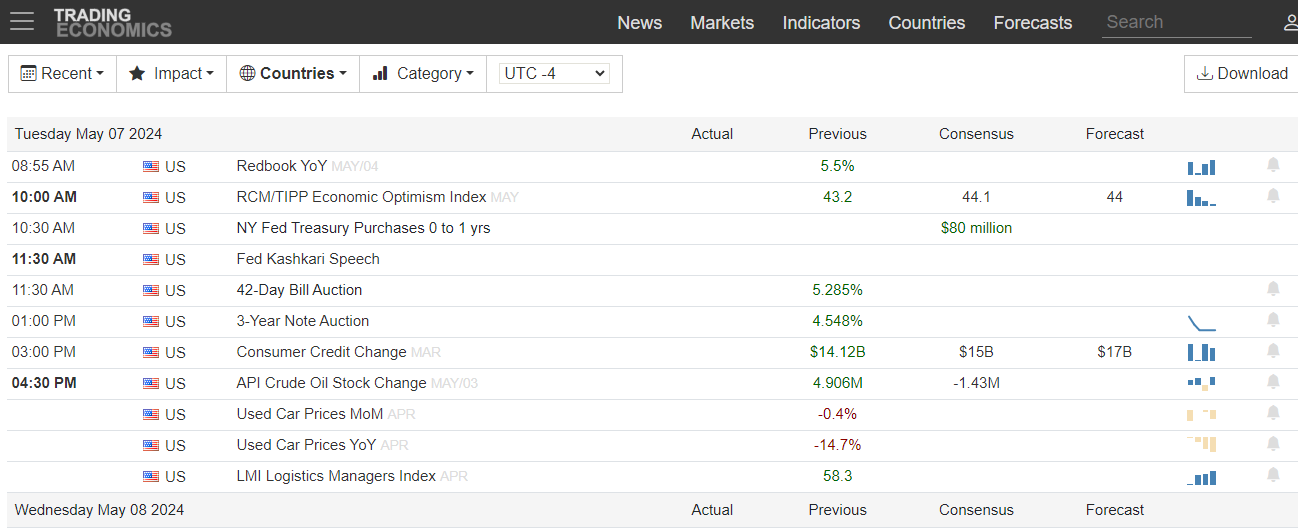
Task: Click the 5.285% previous value
Action: click(x=837, y=290)
